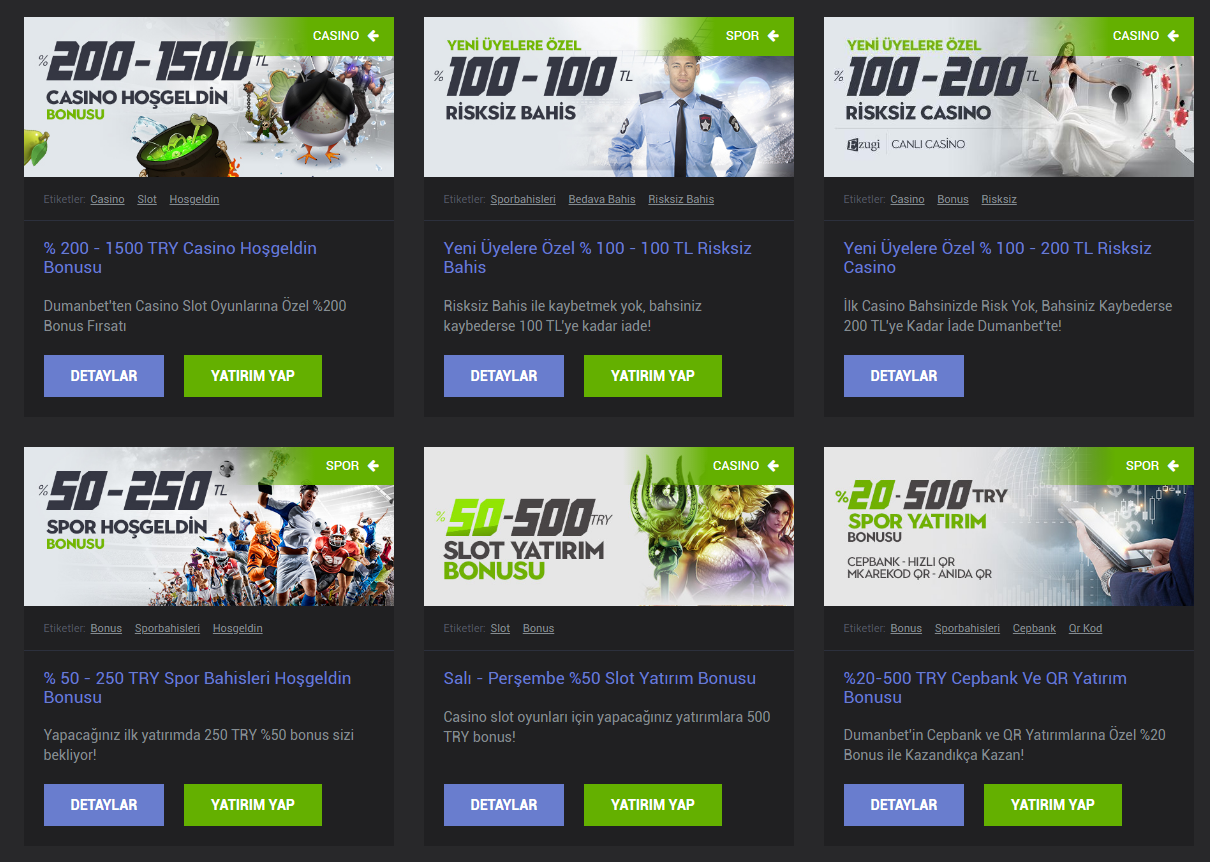1210x862 pixels.
Task: Click YATIRIM YAP for the Risksiz Bahis offer
Action: coord(653,376)
